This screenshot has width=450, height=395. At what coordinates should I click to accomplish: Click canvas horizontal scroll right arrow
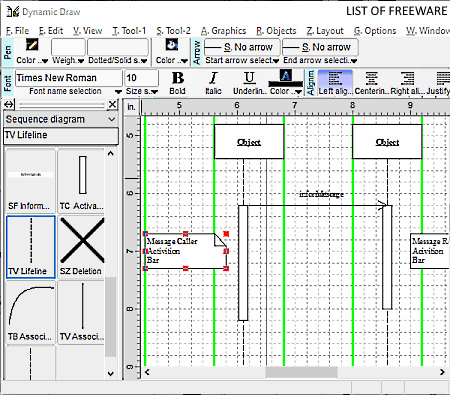pyautogui.click(x=442, y=372)
